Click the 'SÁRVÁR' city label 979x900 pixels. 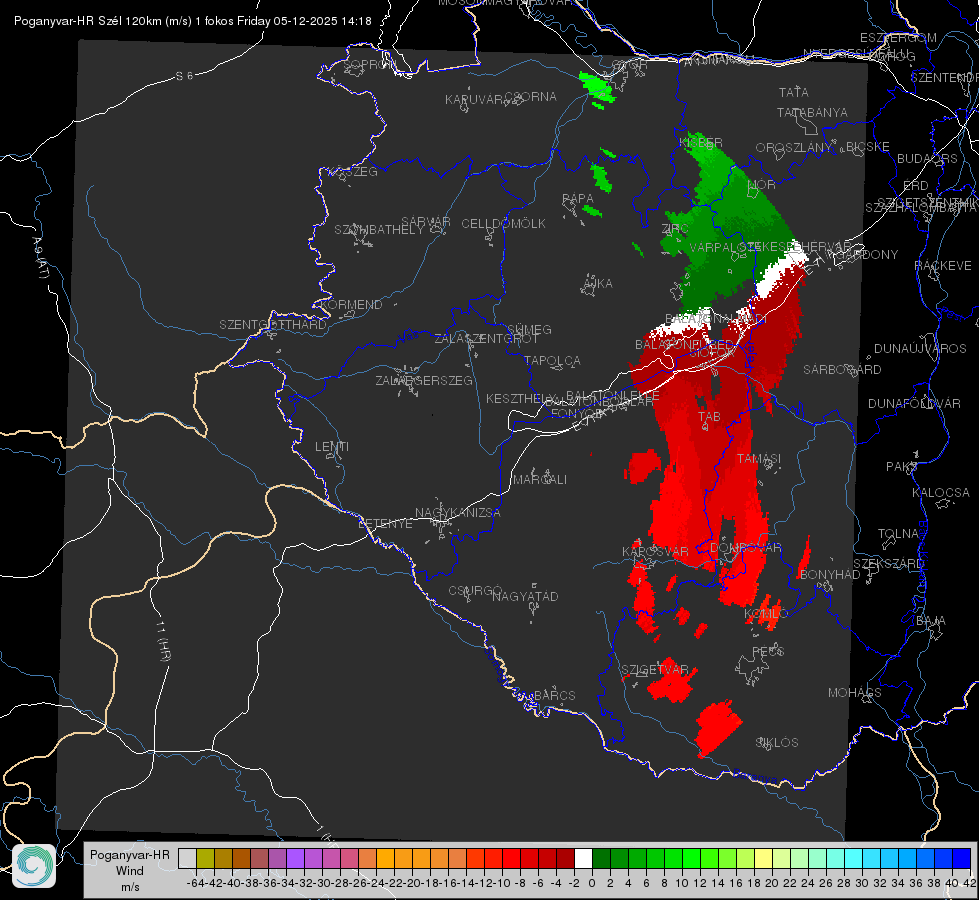pyautogui.click(x=426, y=222)
